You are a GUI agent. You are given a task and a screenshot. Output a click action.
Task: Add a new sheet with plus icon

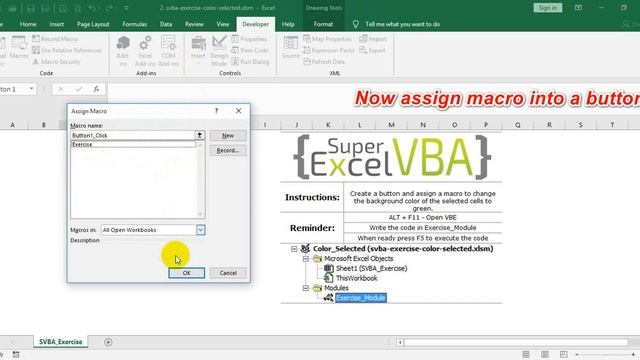(x=108, y=342)
